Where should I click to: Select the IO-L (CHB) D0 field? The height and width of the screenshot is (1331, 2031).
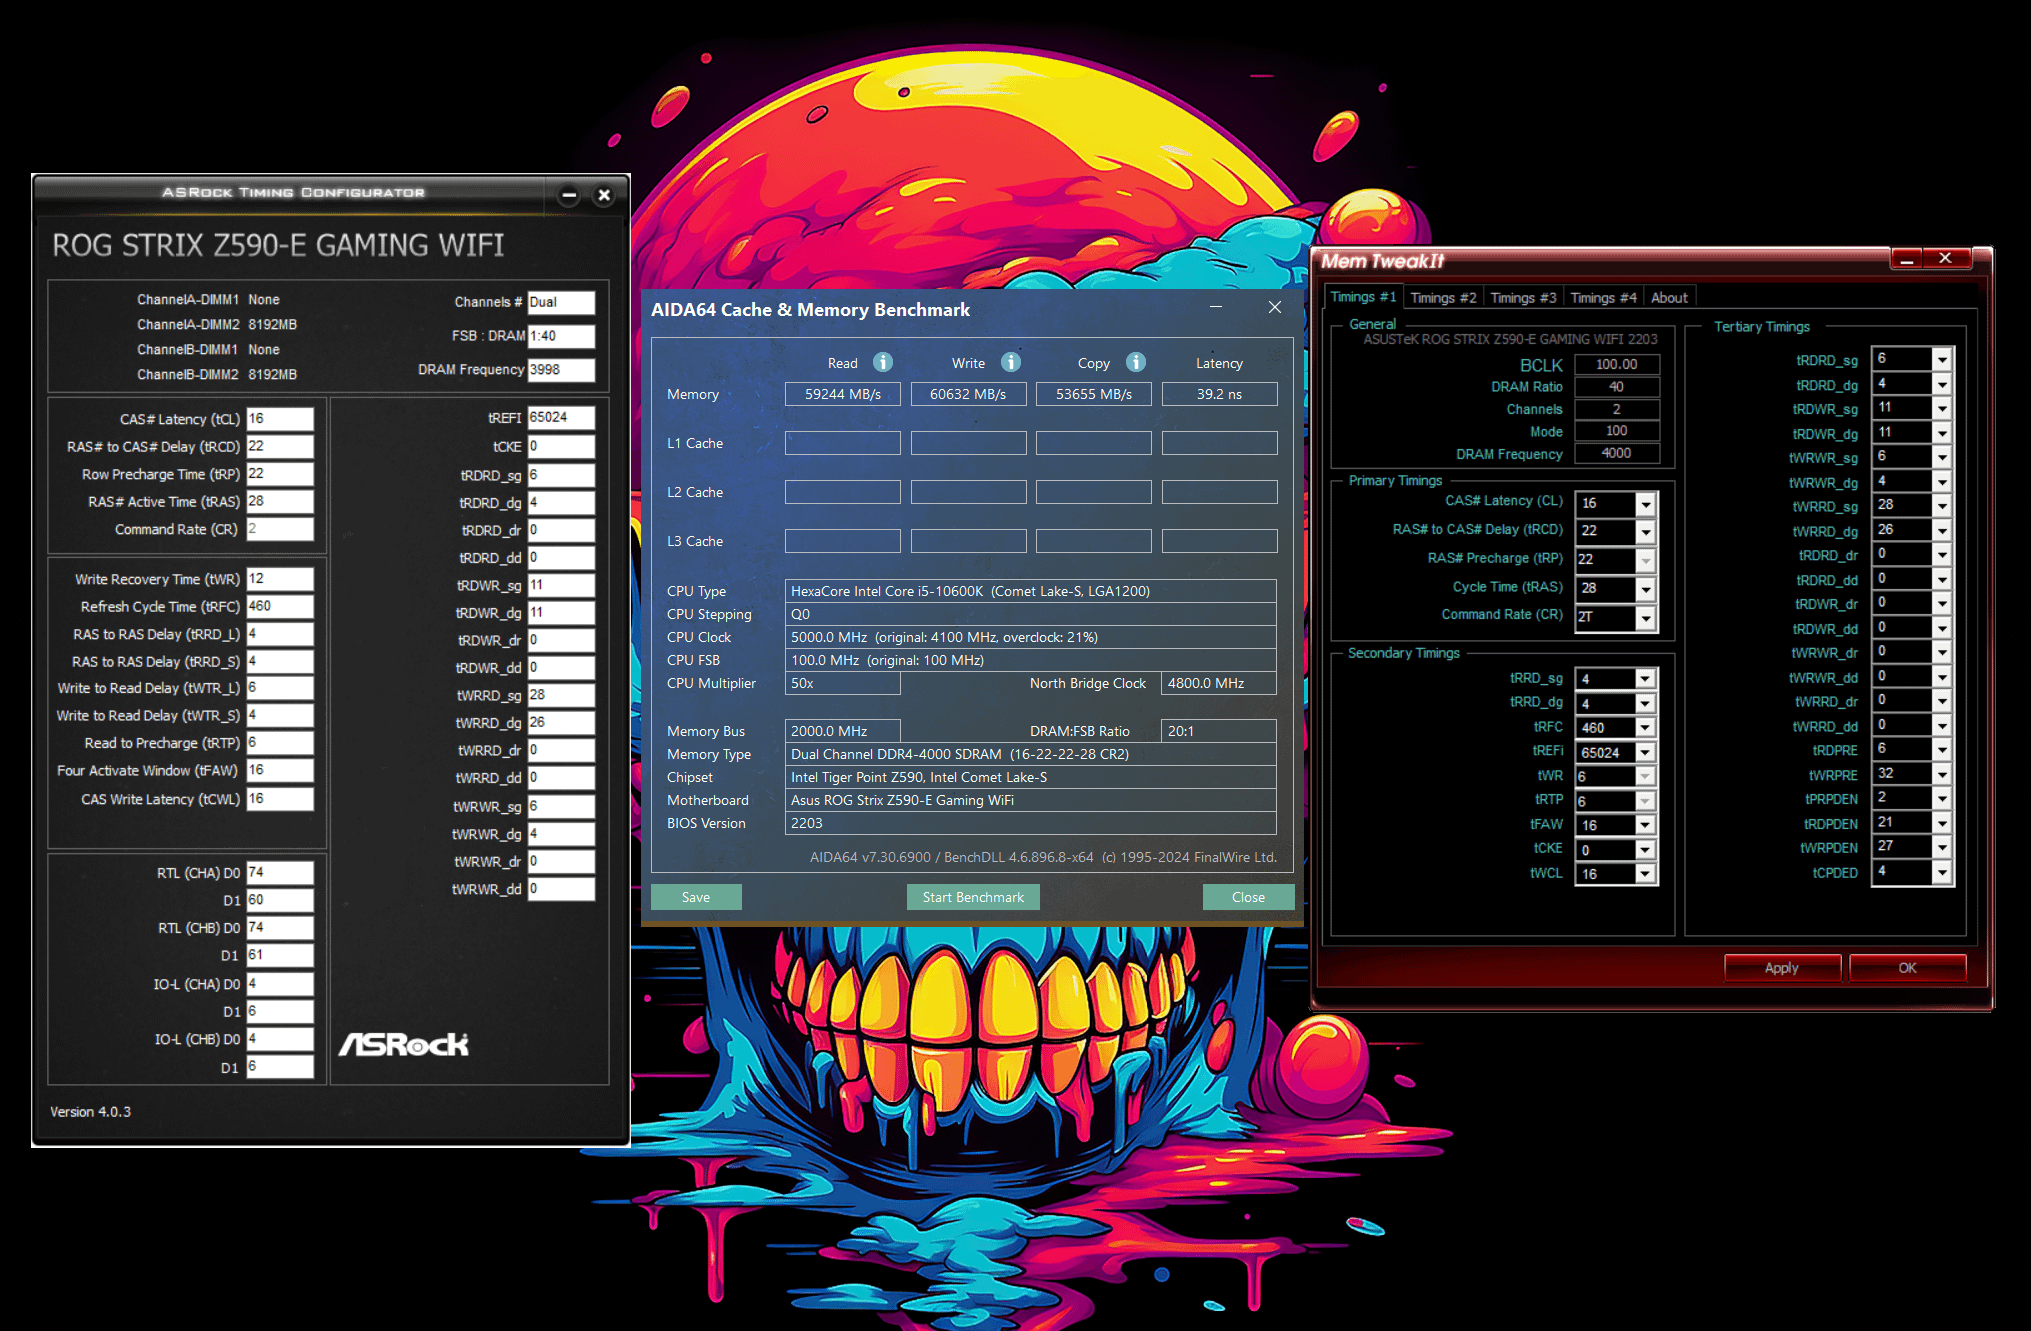280,1039
